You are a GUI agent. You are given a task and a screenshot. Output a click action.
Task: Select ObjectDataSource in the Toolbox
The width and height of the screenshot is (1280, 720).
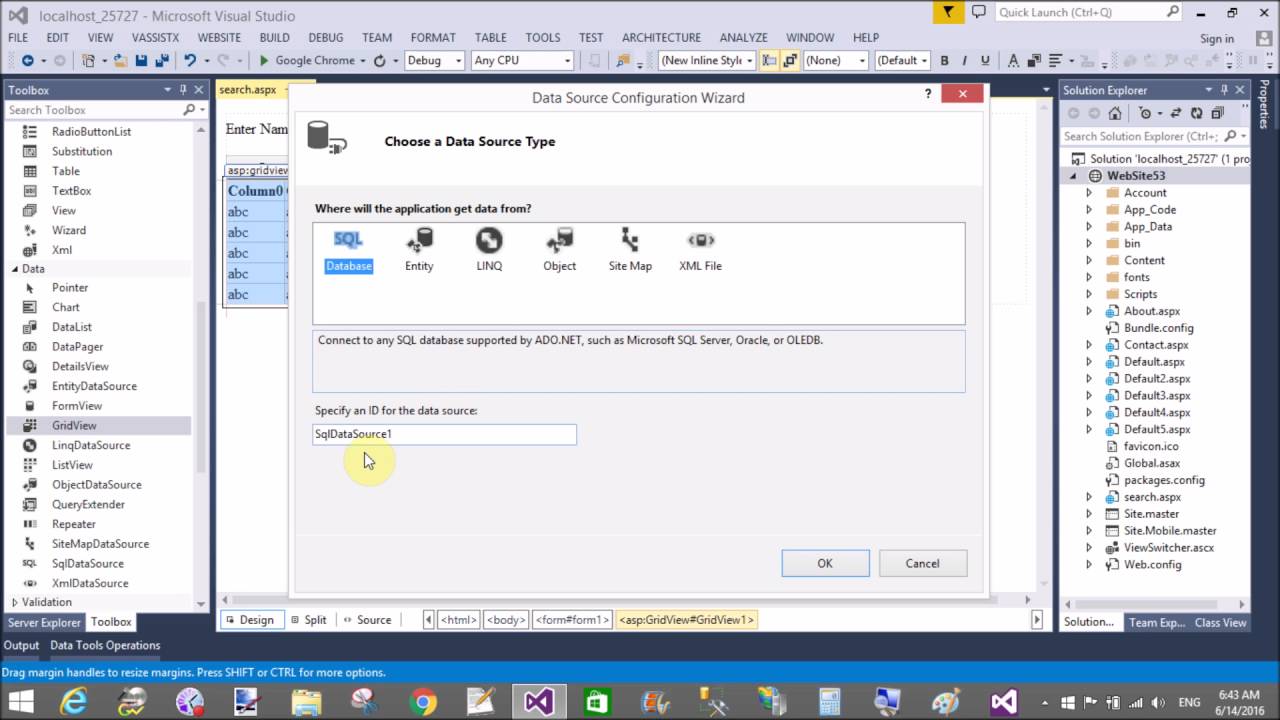click(x=96, y=485)
